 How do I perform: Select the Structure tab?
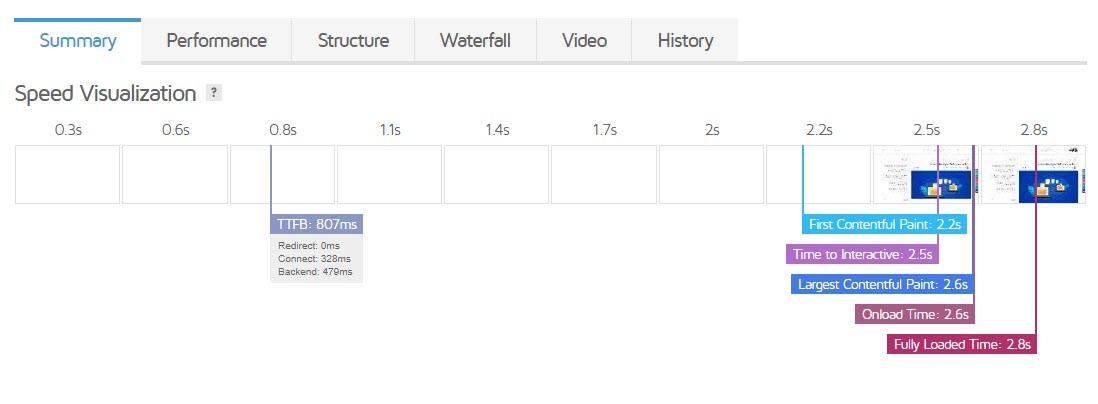pyautogui.click(x=353, y=41)
